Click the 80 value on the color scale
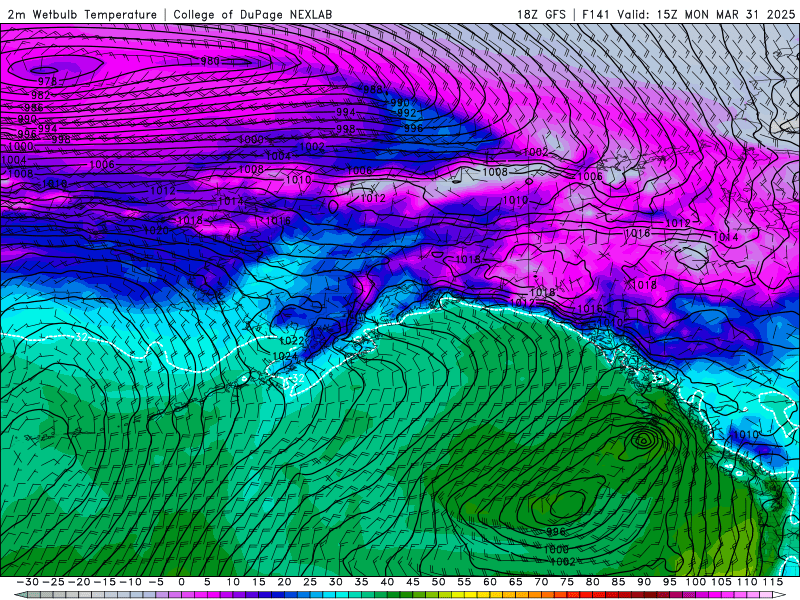Image resolution: width=800 pixels, height=600 pixels. [593, 582]
